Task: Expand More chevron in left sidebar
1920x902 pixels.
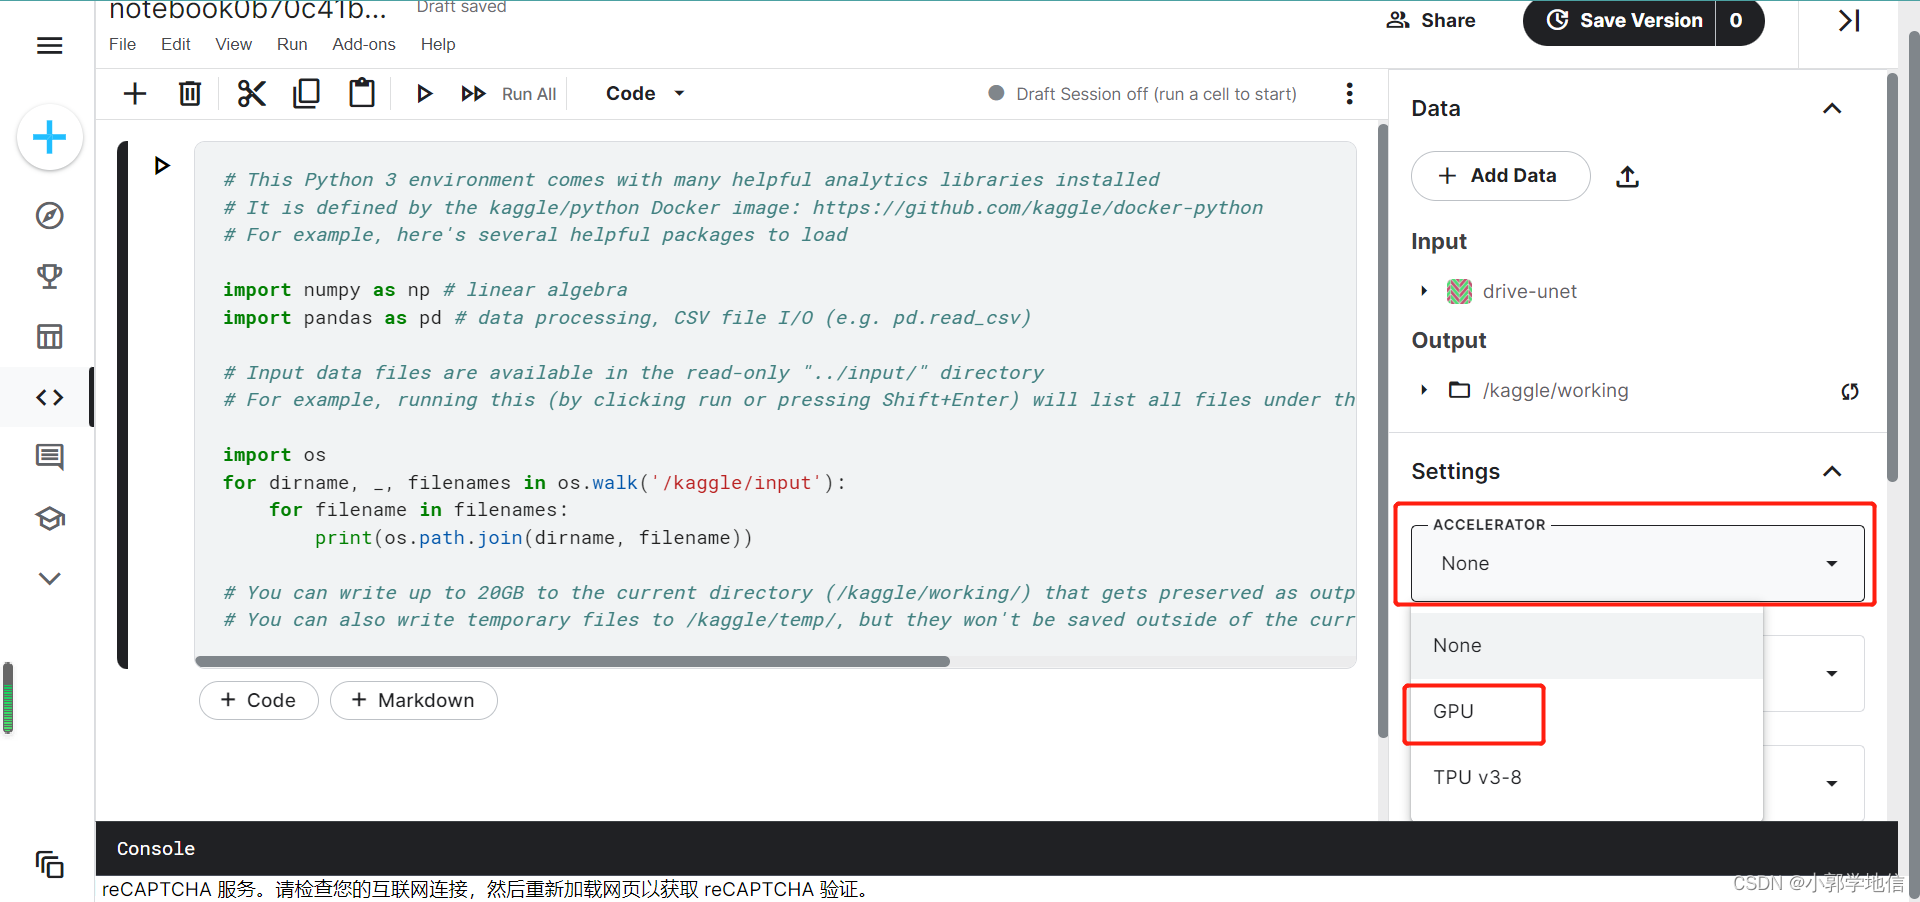Action: [x=49, y=578]
